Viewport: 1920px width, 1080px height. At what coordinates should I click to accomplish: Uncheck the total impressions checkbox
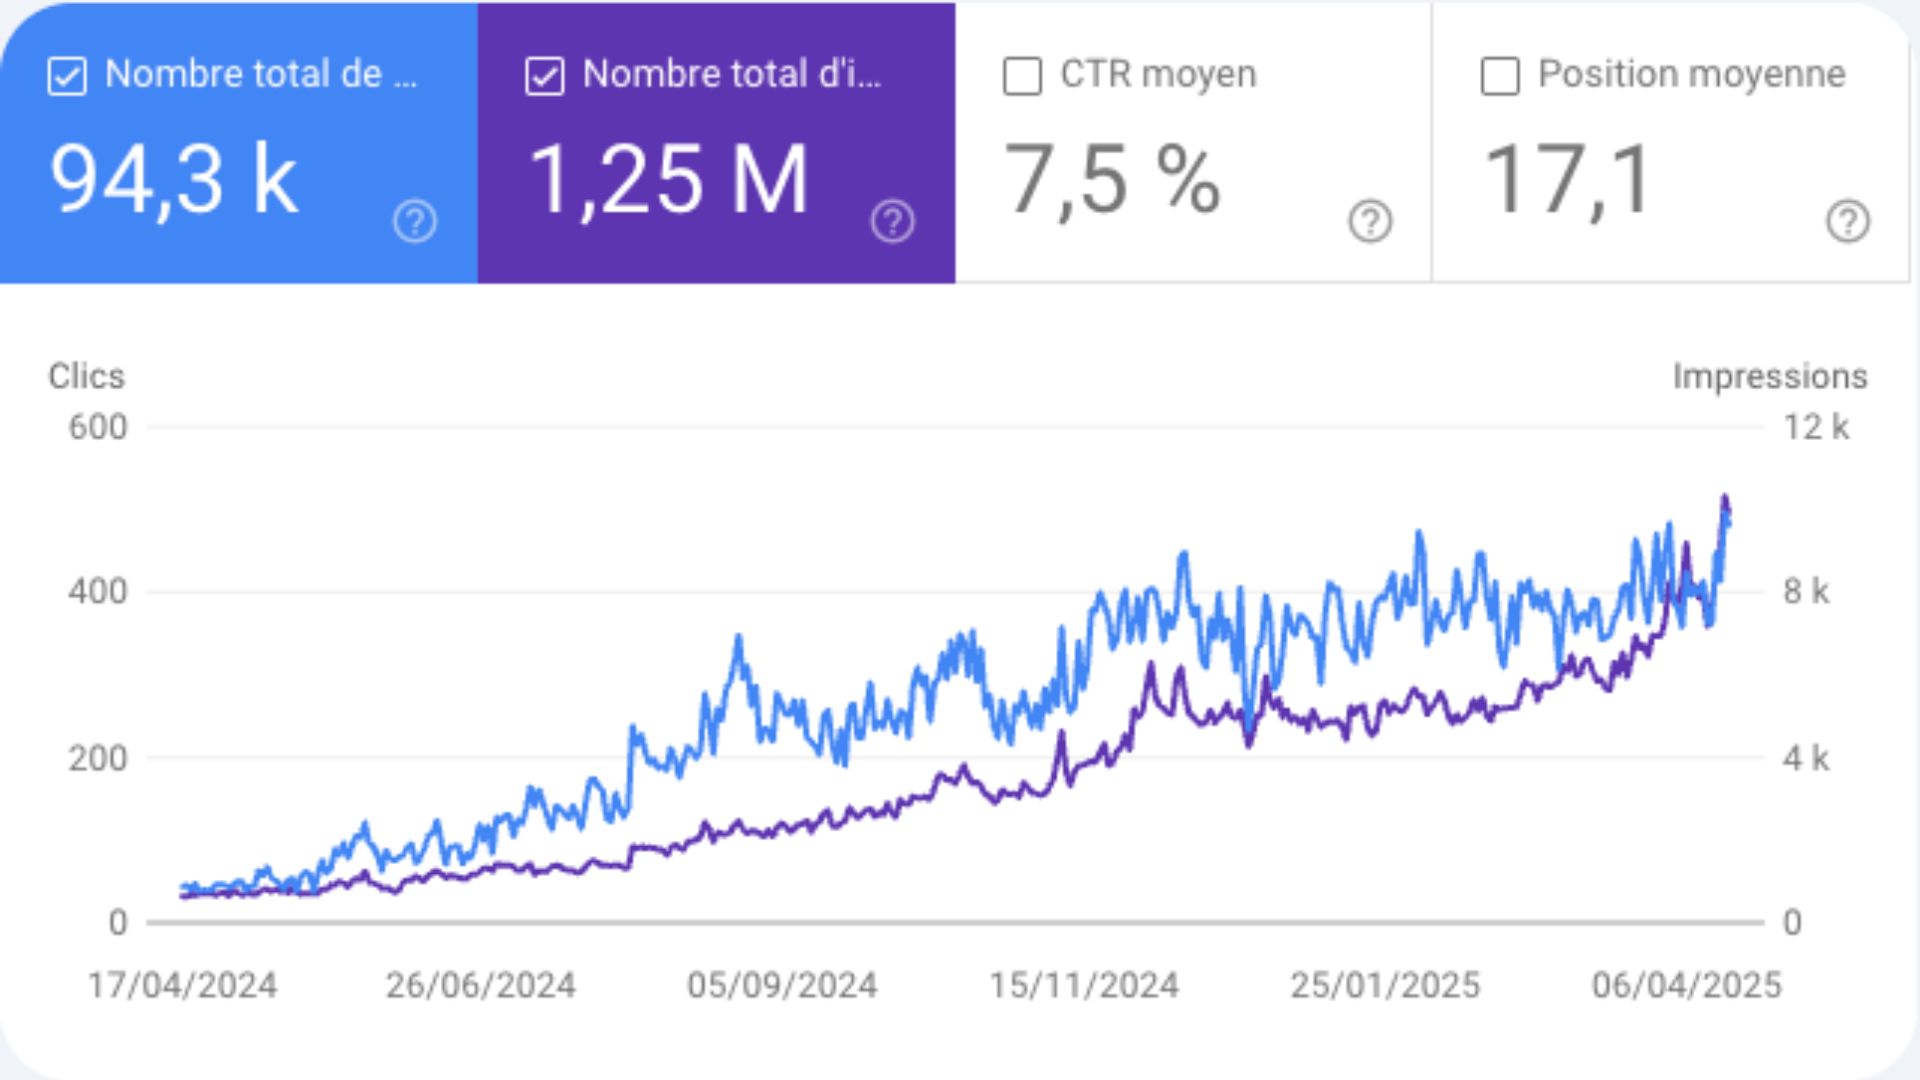(x=545, y=76)
